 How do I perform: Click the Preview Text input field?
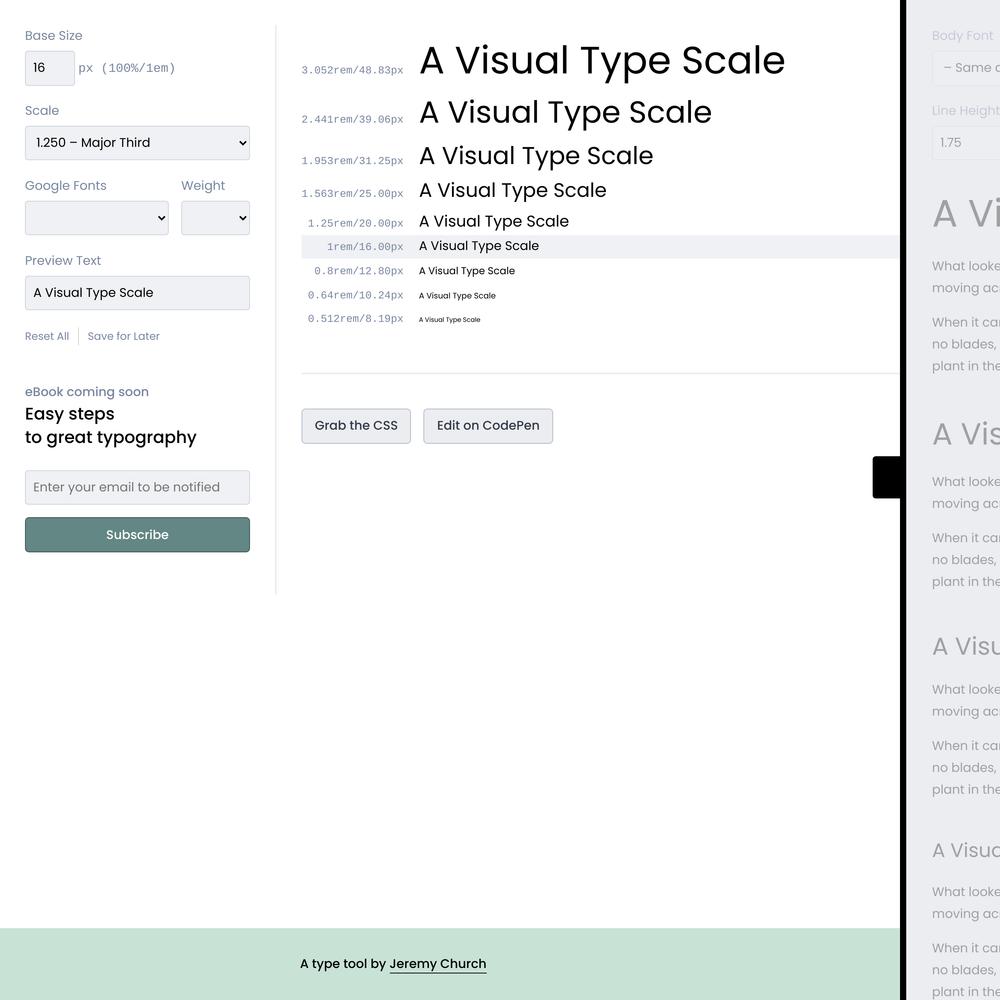137,293
